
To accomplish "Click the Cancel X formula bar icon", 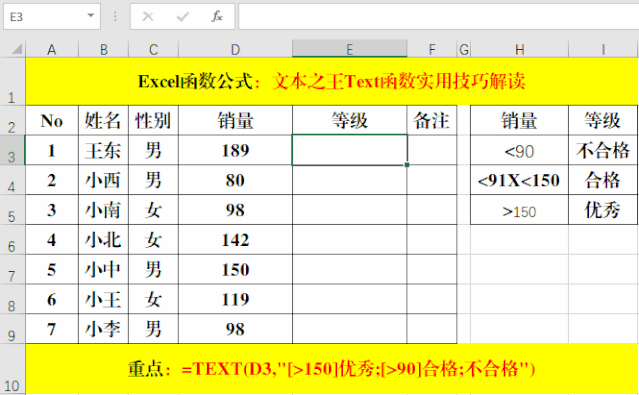I will coord(148,17).
